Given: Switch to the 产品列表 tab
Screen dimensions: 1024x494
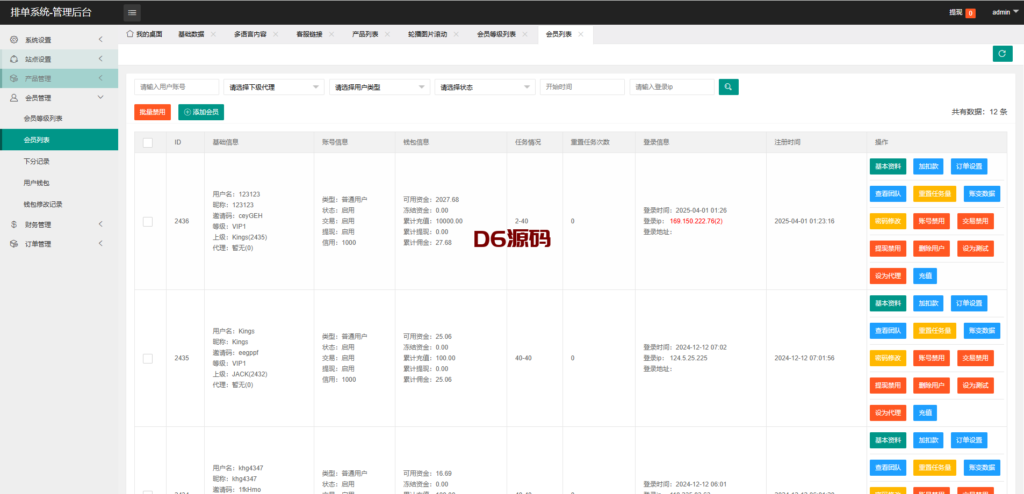Looking at the screenshot, I should pos(365,34).
